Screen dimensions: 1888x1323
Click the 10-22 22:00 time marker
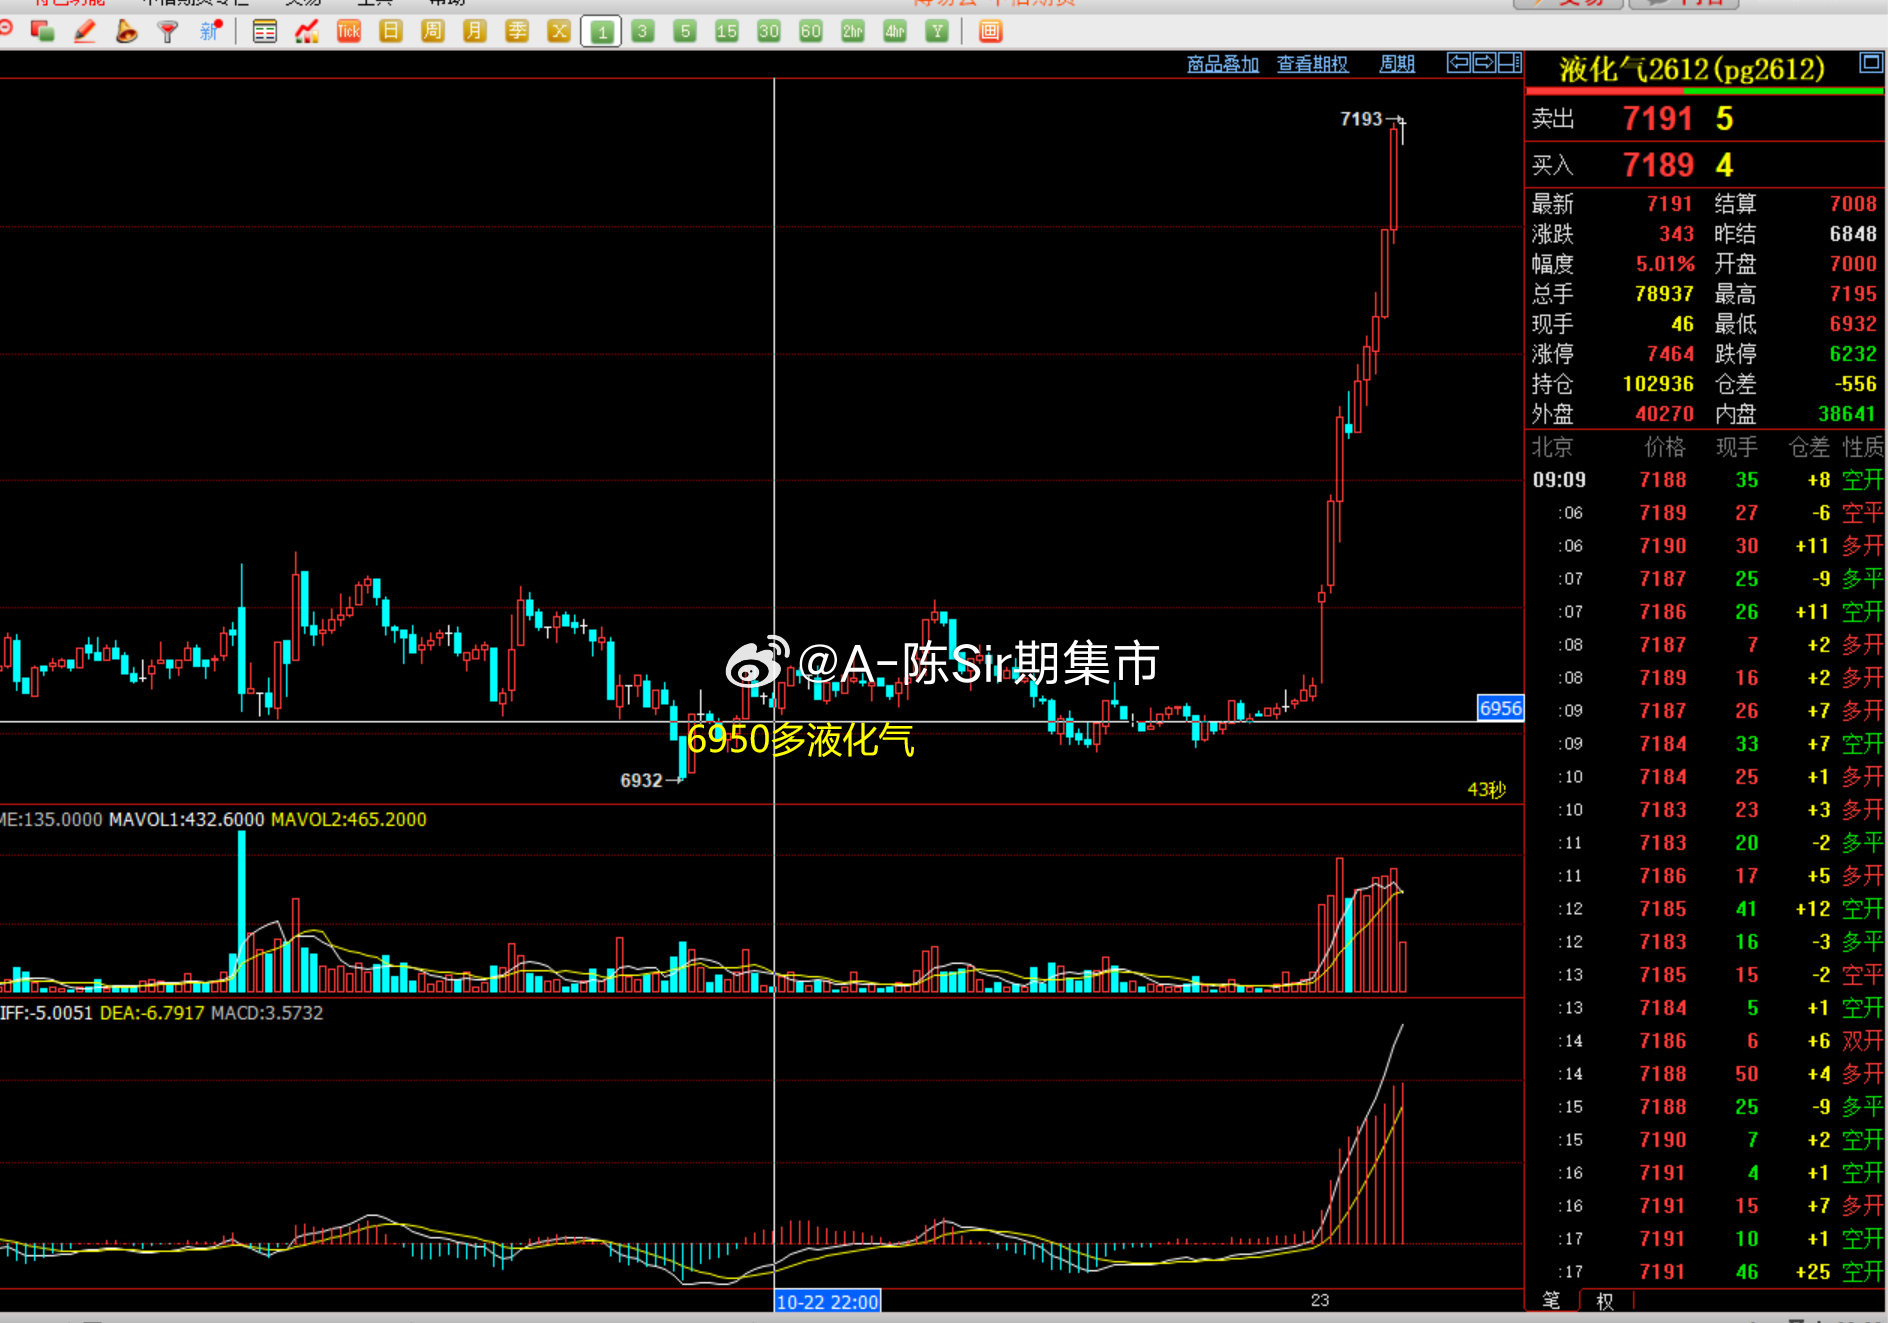pos(828,1302)
